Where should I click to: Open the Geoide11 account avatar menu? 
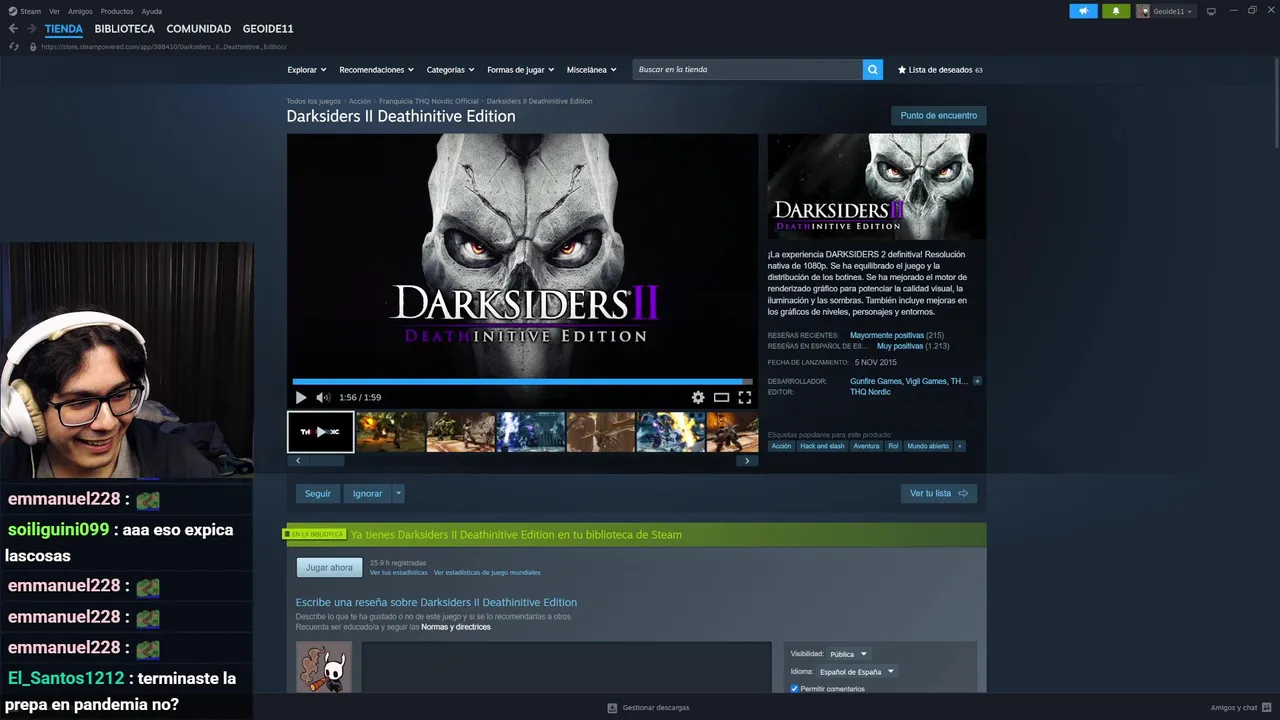(x=1165, y=11)
